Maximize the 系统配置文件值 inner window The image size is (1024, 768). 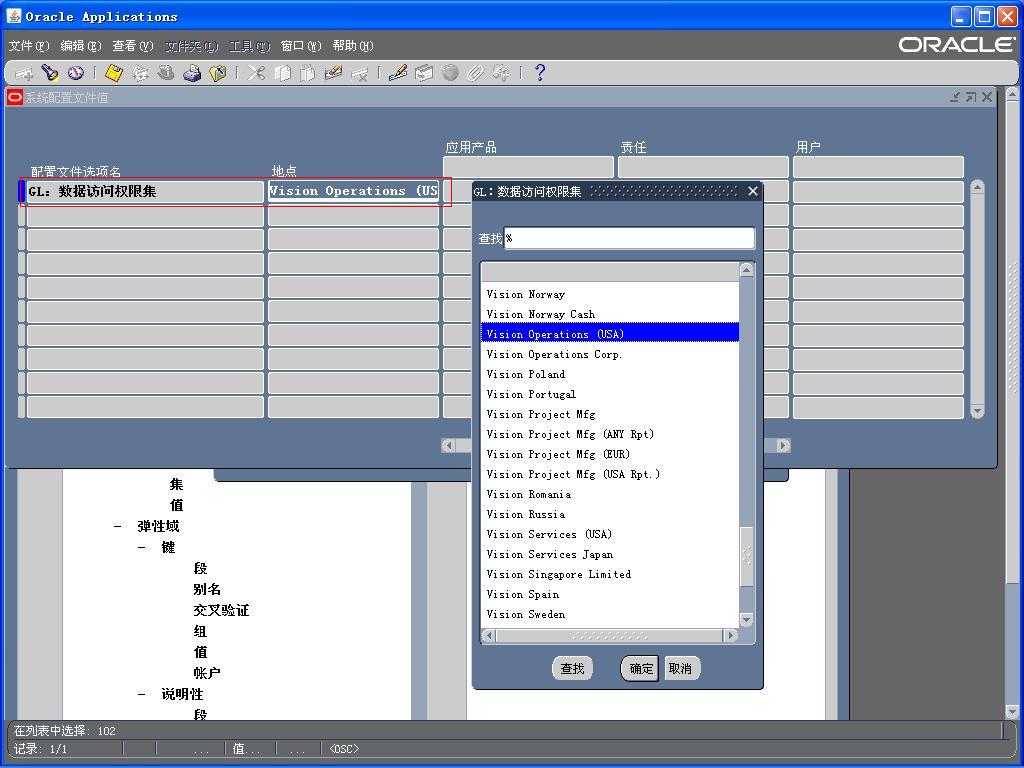(971, 97)
